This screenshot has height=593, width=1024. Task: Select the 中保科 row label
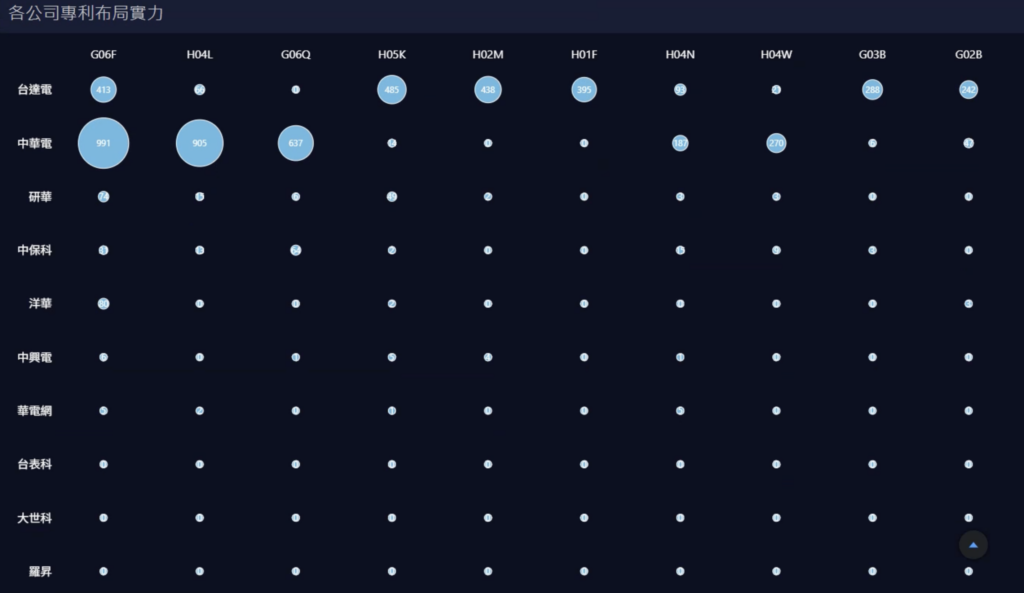coord(35,250)
